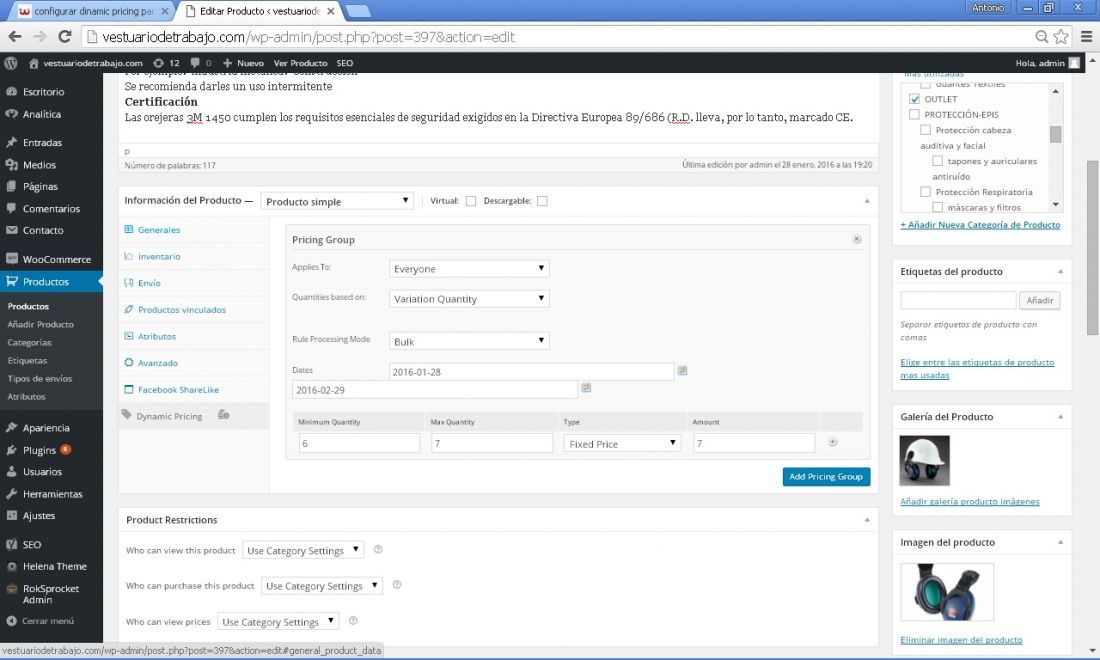Collapse Etiquetas del producto panel
This screenshot has width=1100, height=660.
pos(1060,271)
